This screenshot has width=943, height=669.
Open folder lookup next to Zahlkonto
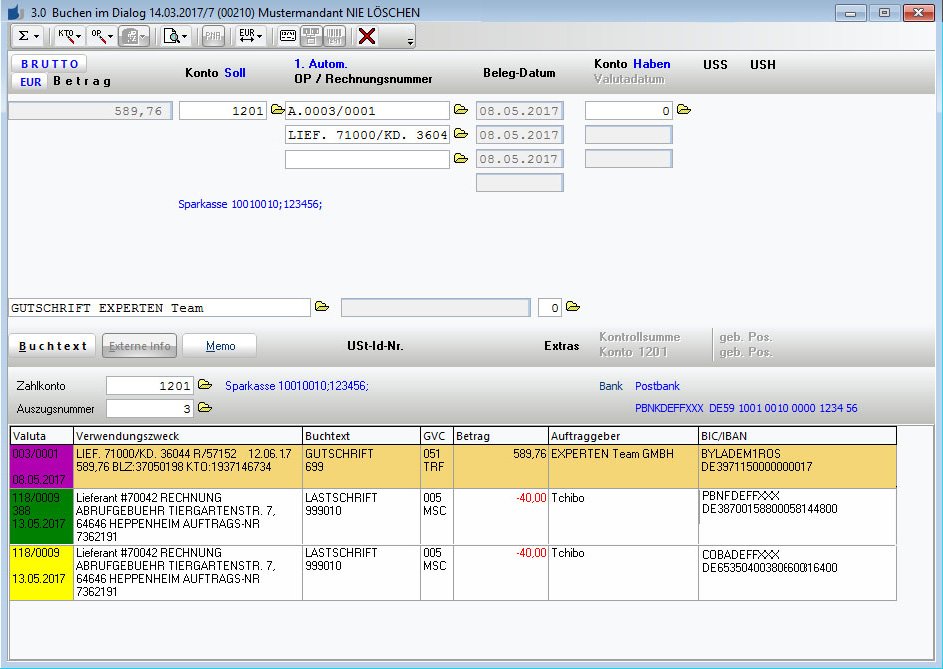pyautogui.click(x=205, y=384)
